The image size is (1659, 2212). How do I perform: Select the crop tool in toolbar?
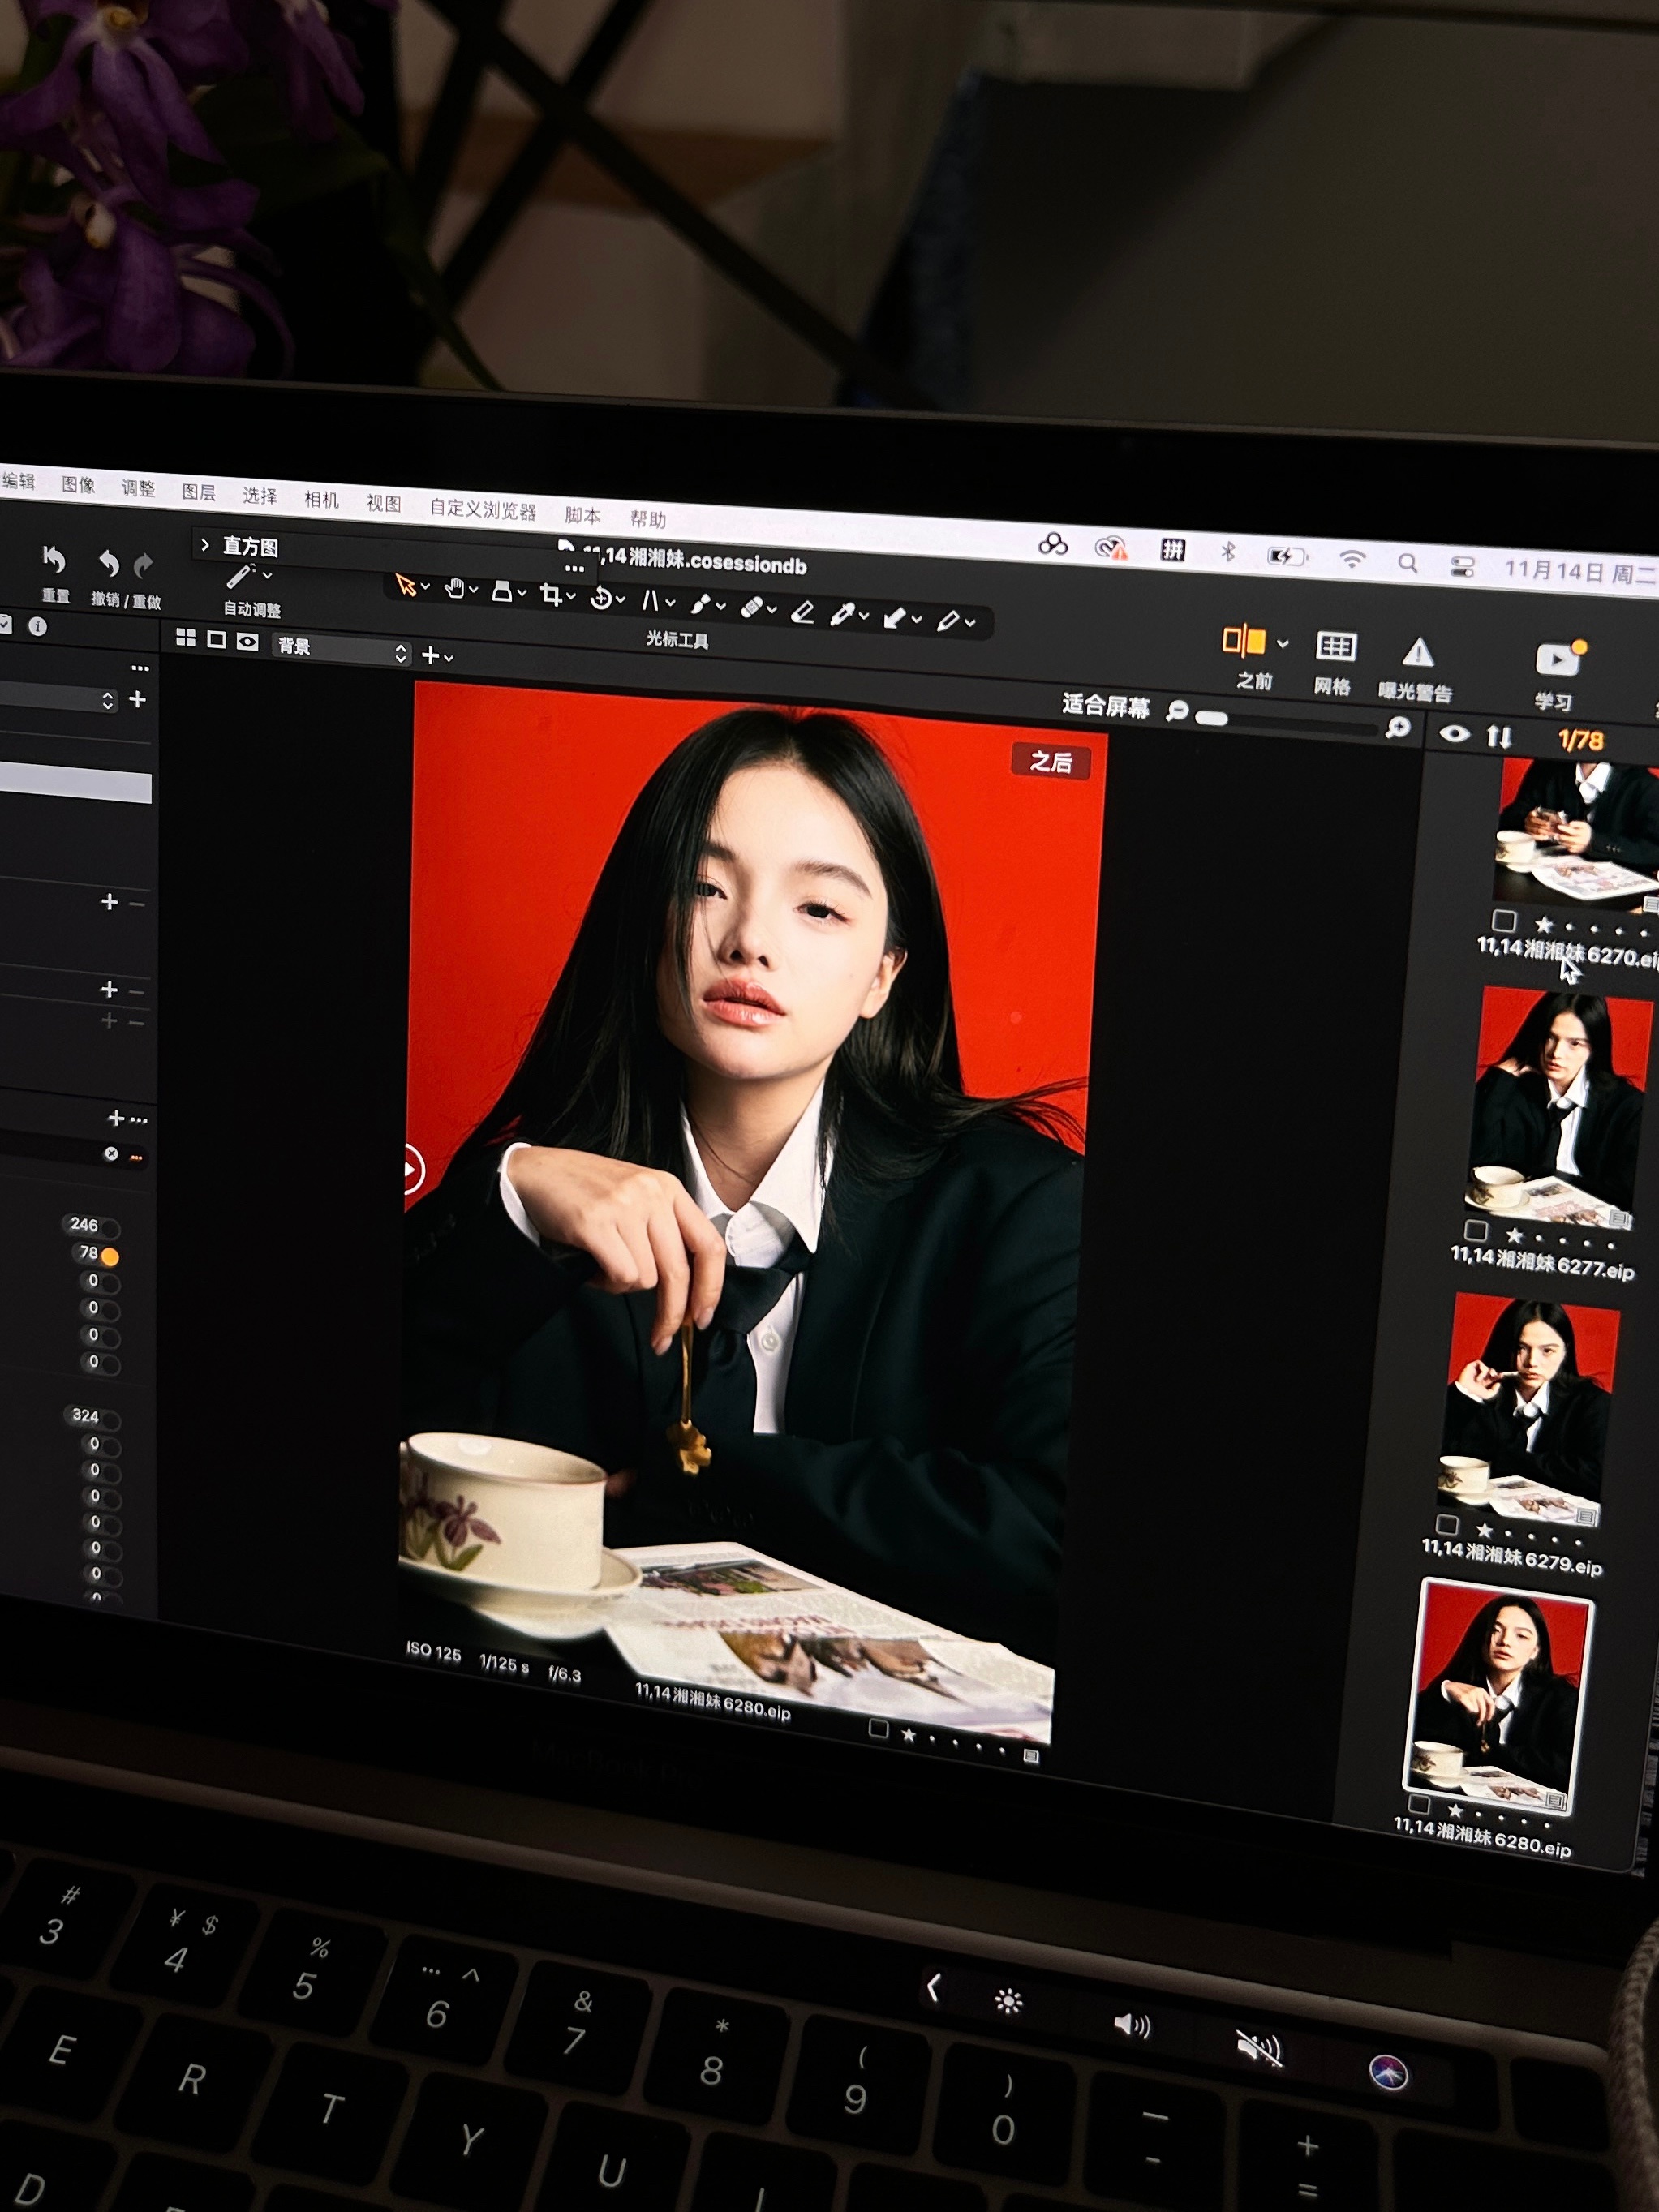(550, 595)
